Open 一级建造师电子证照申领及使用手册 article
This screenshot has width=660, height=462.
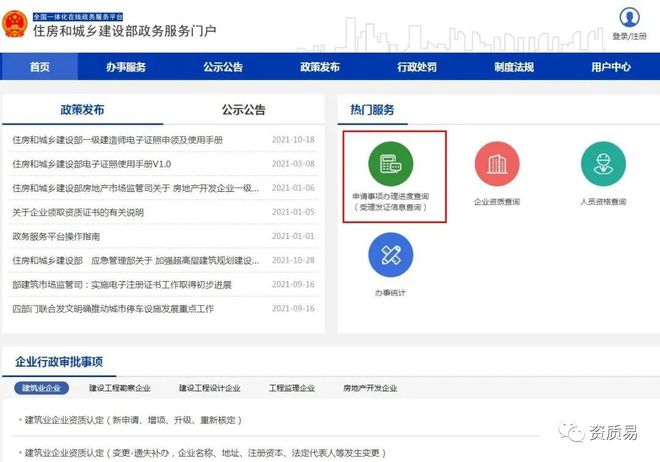pos(117,140)
